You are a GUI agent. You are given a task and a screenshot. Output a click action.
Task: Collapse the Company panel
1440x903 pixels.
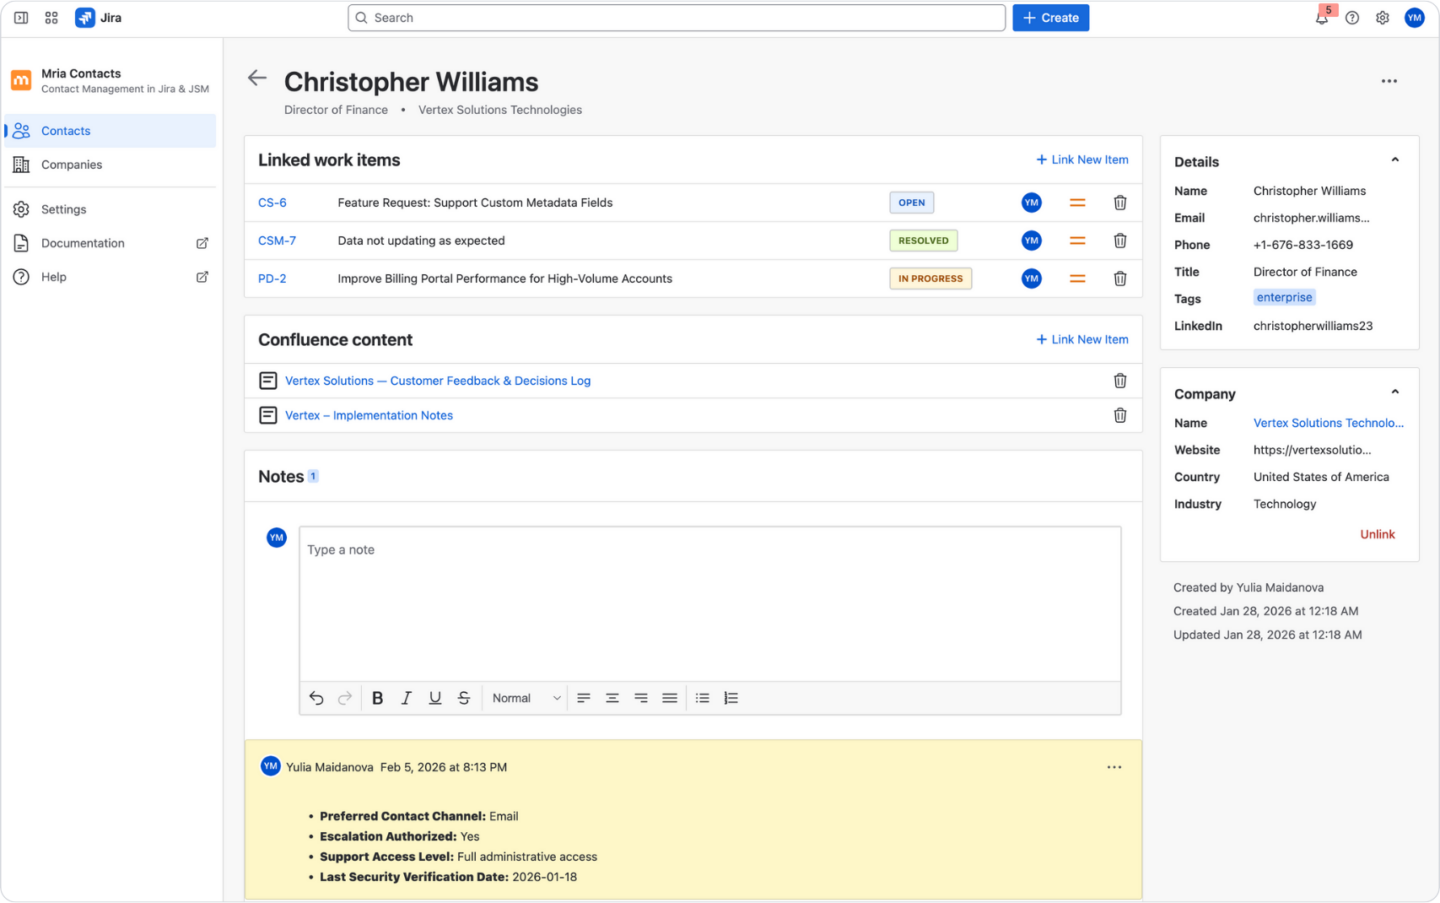pyautogui.click(x=1395, y=391)
